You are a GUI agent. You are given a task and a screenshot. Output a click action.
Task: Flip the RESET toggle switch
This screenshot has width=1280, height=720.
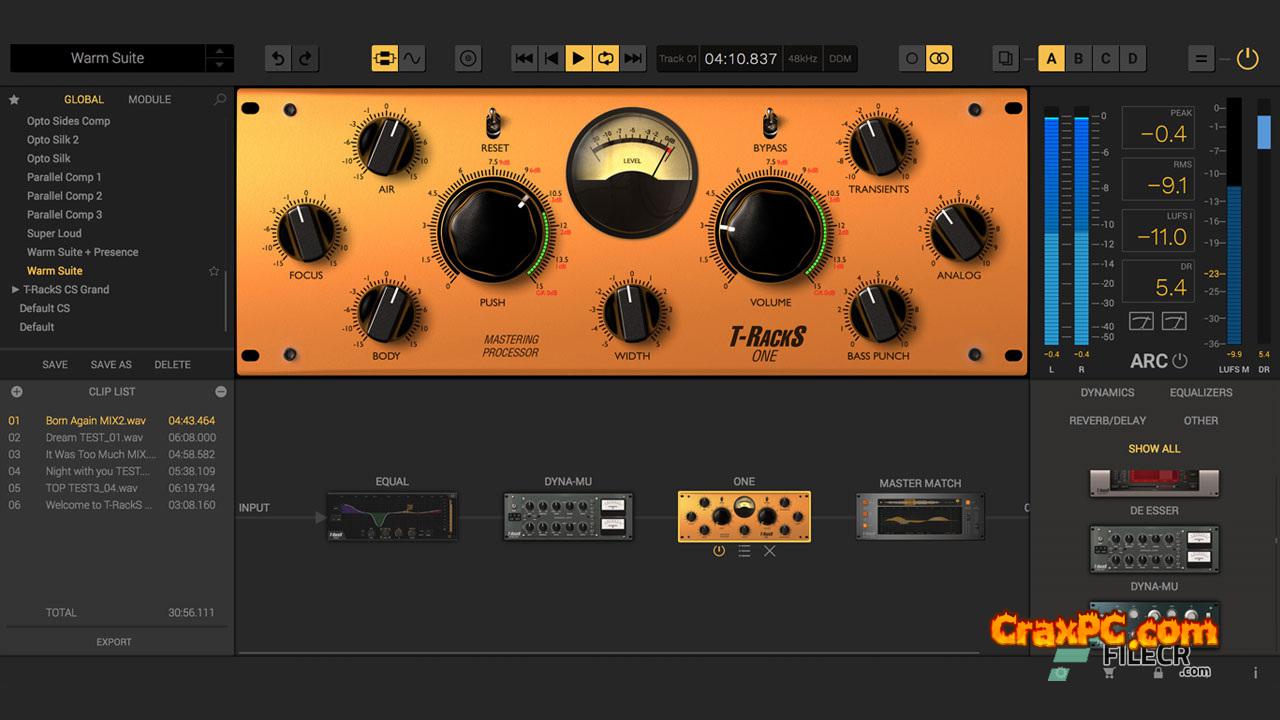coord(494,124)
